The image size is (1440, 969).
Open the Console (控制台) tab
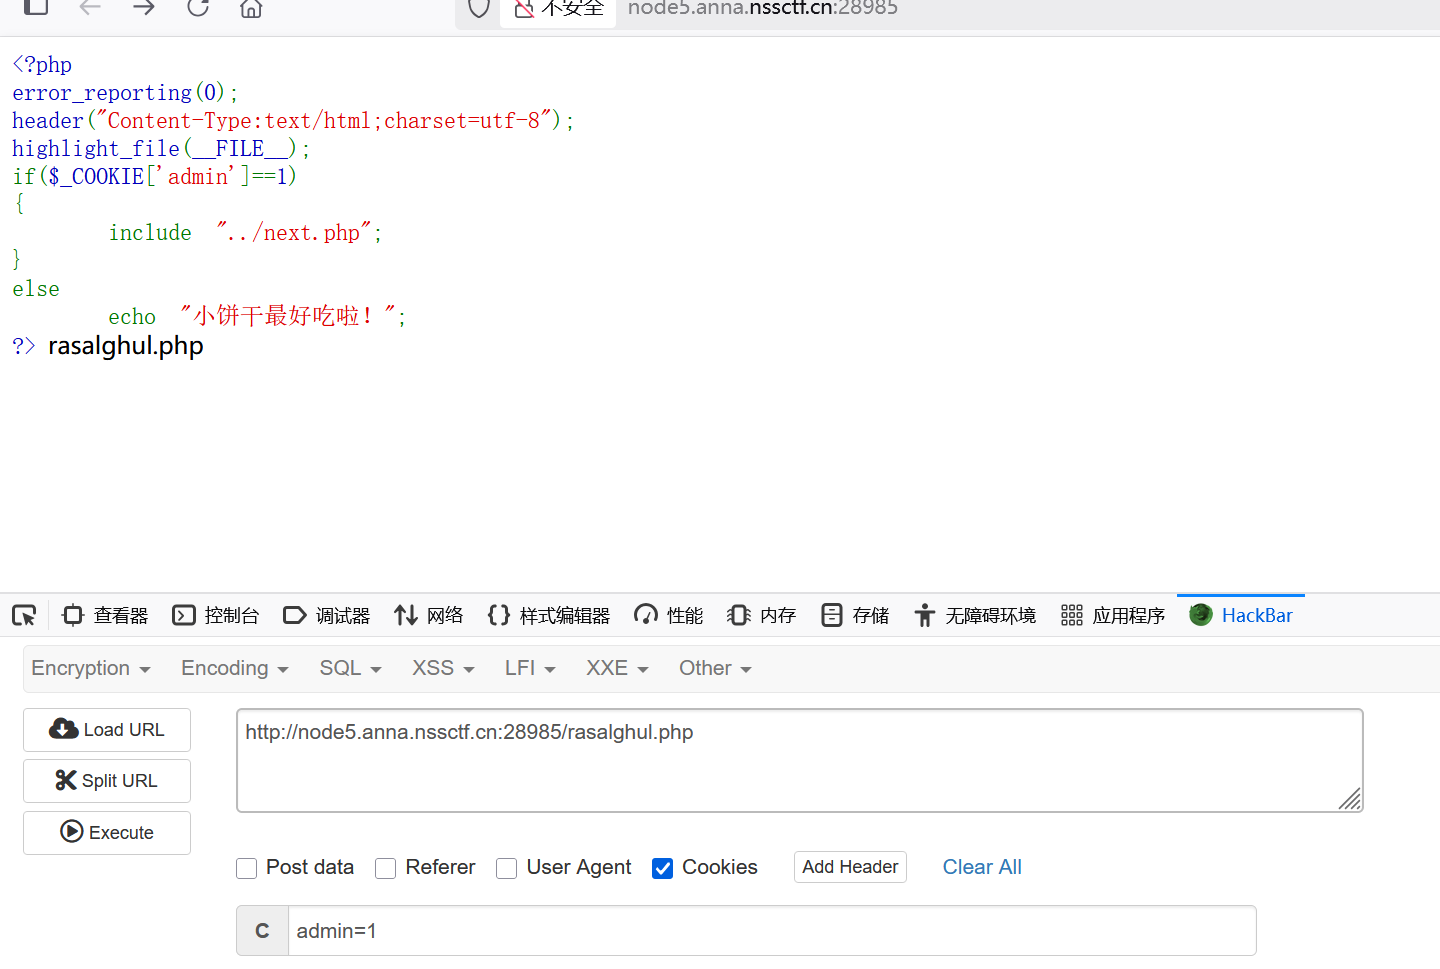coord(216,615)
